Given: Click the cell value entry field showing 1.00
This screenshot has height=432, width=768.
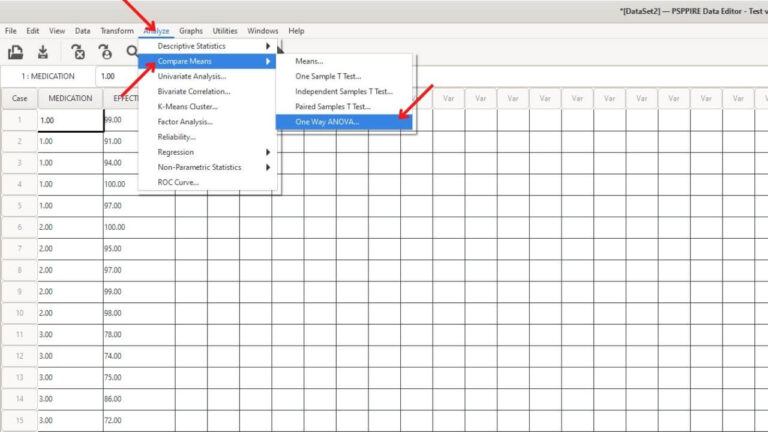Looking at the screenshot, I should pyautogui.click(x=117, y=76).
